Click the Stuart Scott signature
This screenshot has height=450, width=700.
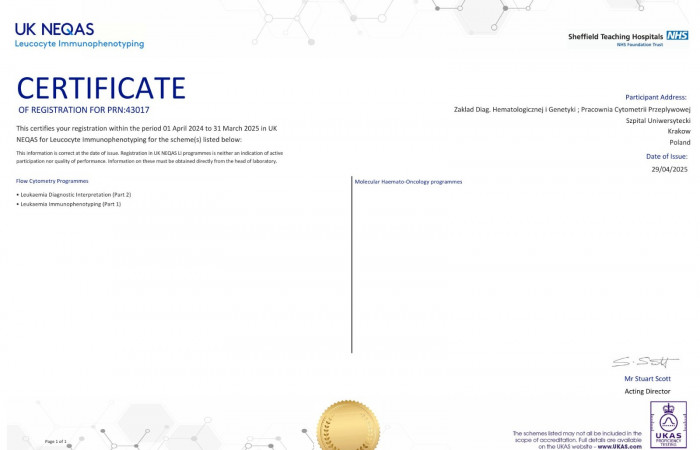tap(645, 362)
